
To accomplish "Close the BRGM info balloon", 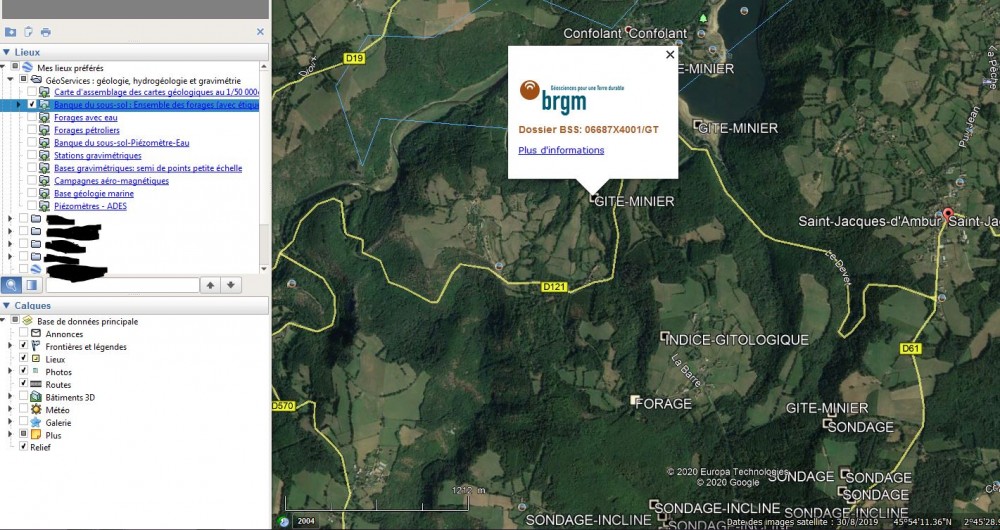I will pos(670,56).
